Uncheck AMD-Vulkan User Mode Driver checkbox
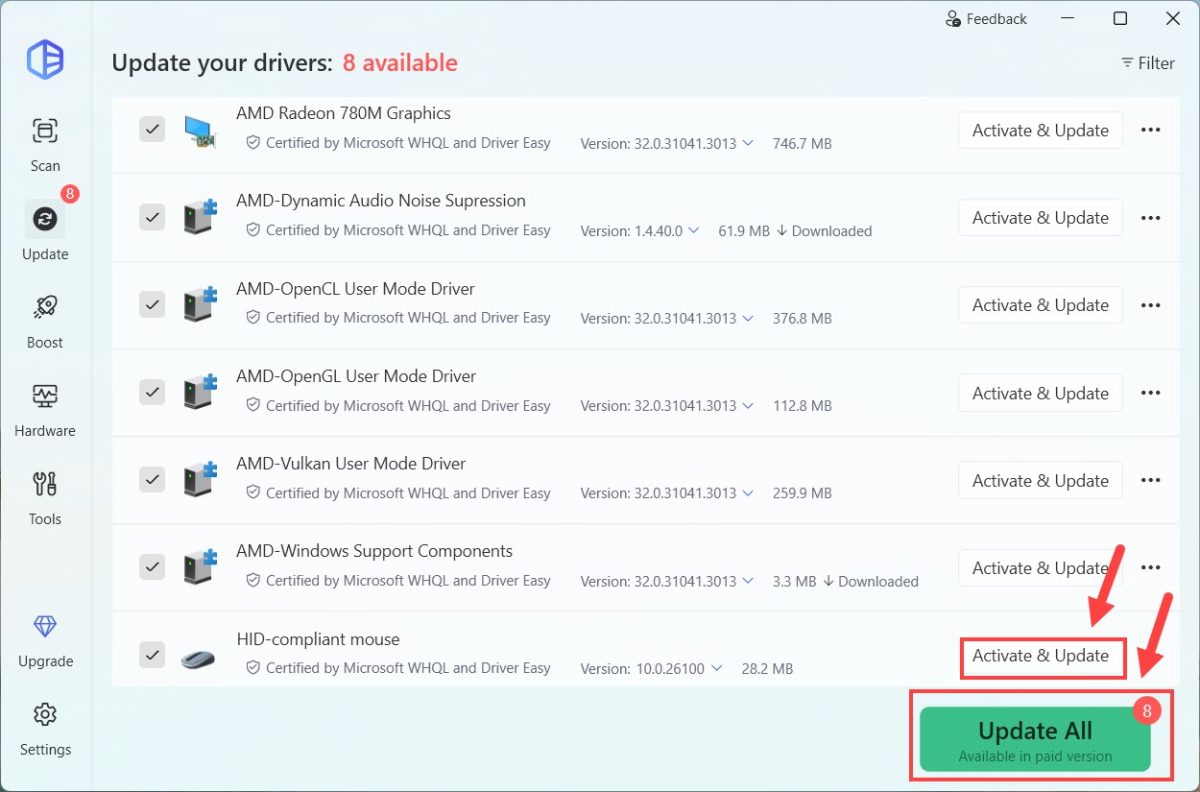 (152, 479)
